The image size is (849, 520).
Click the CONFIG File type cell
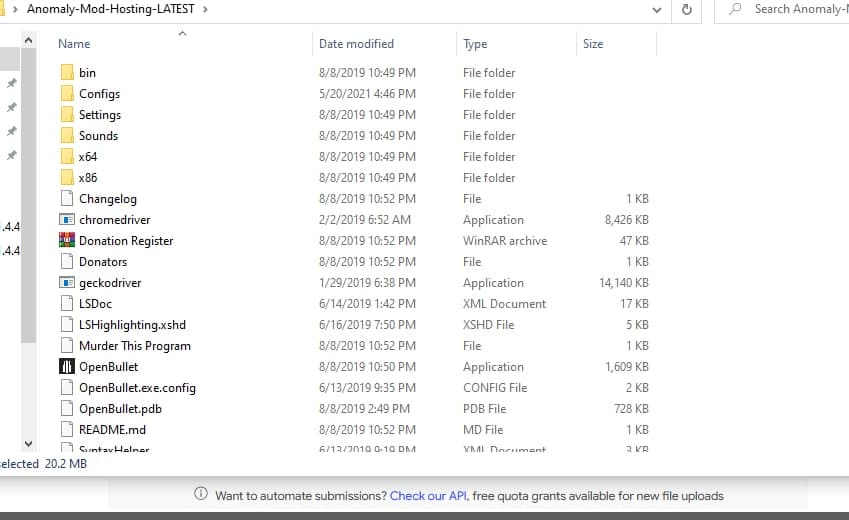point(495,388)
